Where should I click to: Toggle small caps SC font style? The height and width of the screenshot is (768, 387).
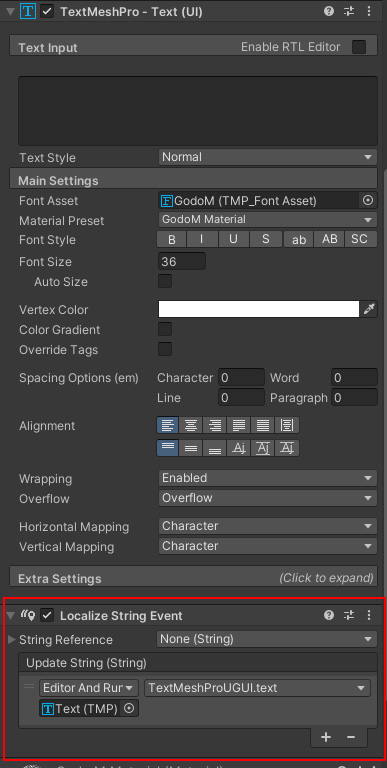[x=361, y=240]
